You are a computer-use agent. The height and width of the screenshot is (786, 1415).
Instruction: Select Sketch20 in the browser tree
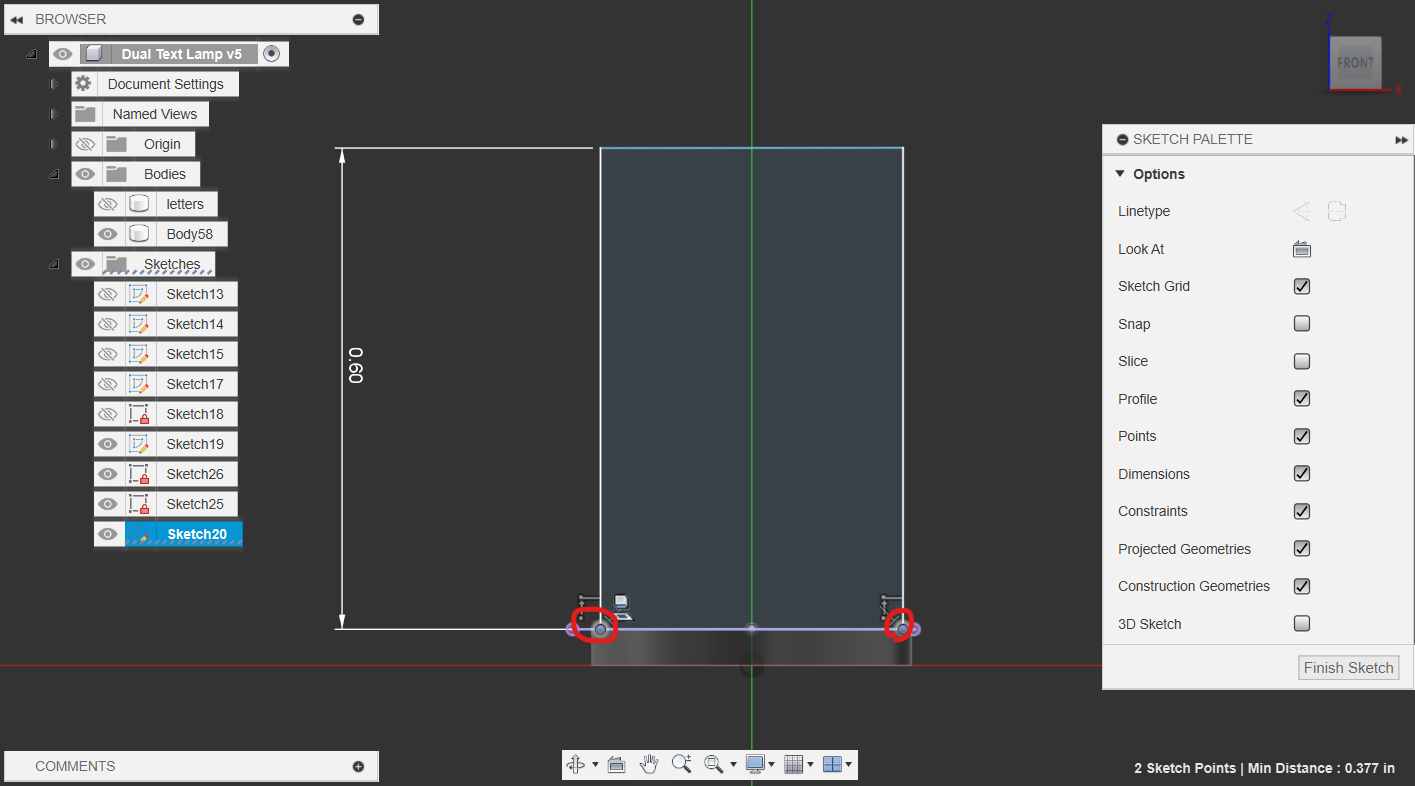point(197,534)
